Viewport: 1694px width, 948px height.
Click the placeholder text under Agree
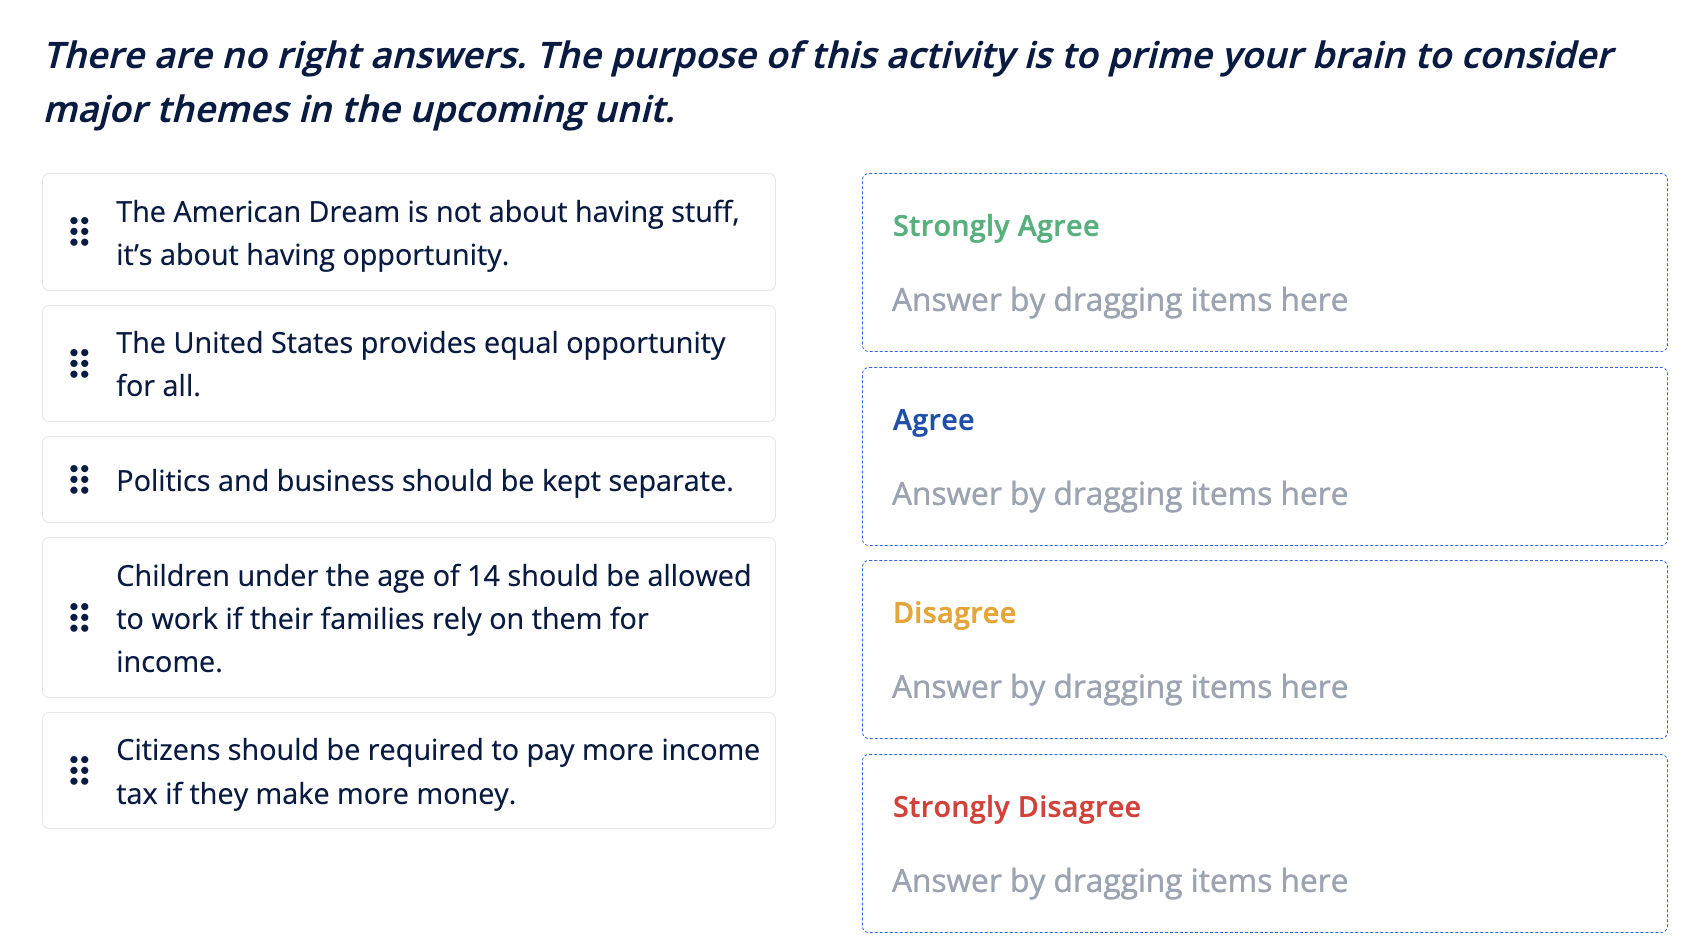(x=1119, y=494)
